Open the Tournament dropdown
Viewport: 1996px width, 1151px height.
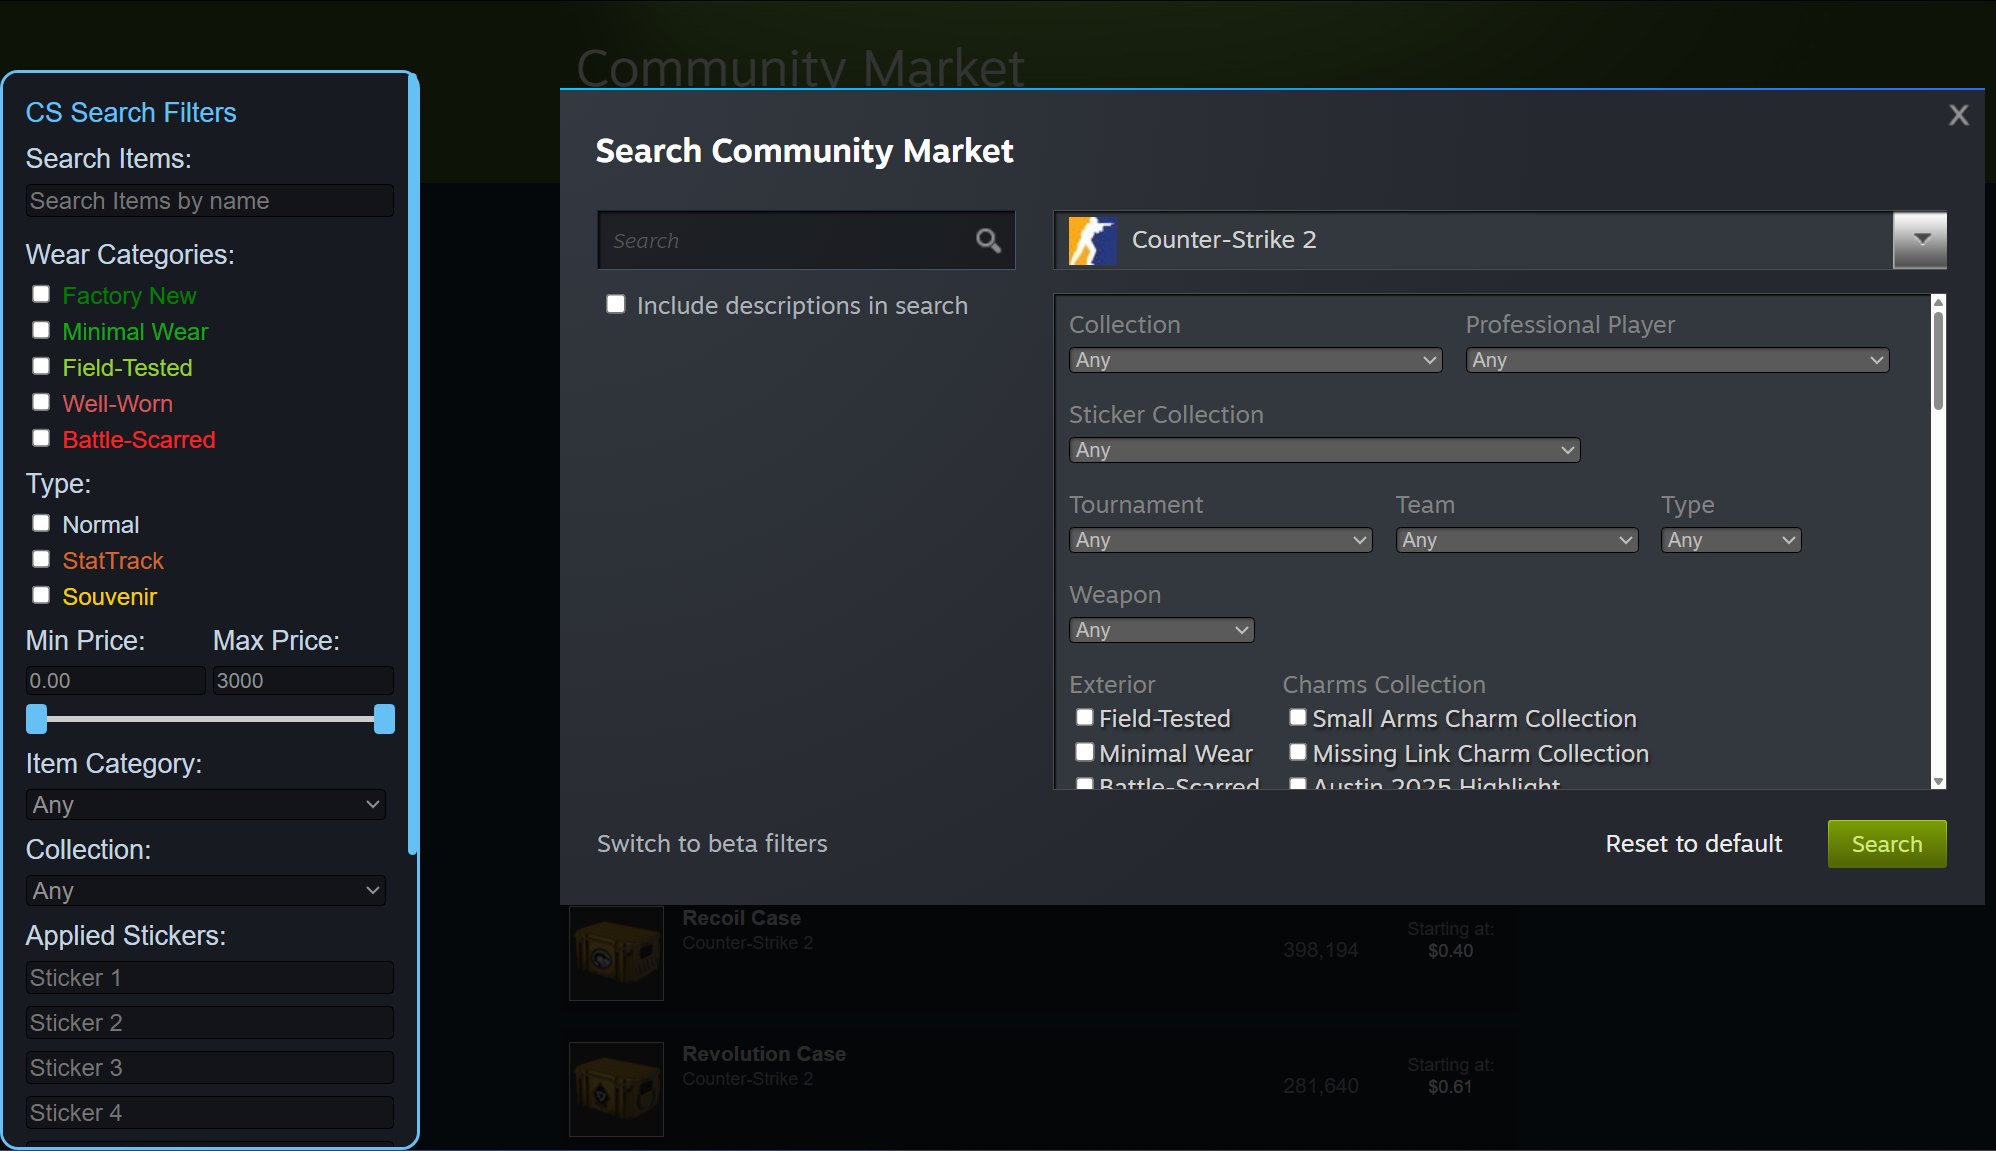tap(1220, 540)
